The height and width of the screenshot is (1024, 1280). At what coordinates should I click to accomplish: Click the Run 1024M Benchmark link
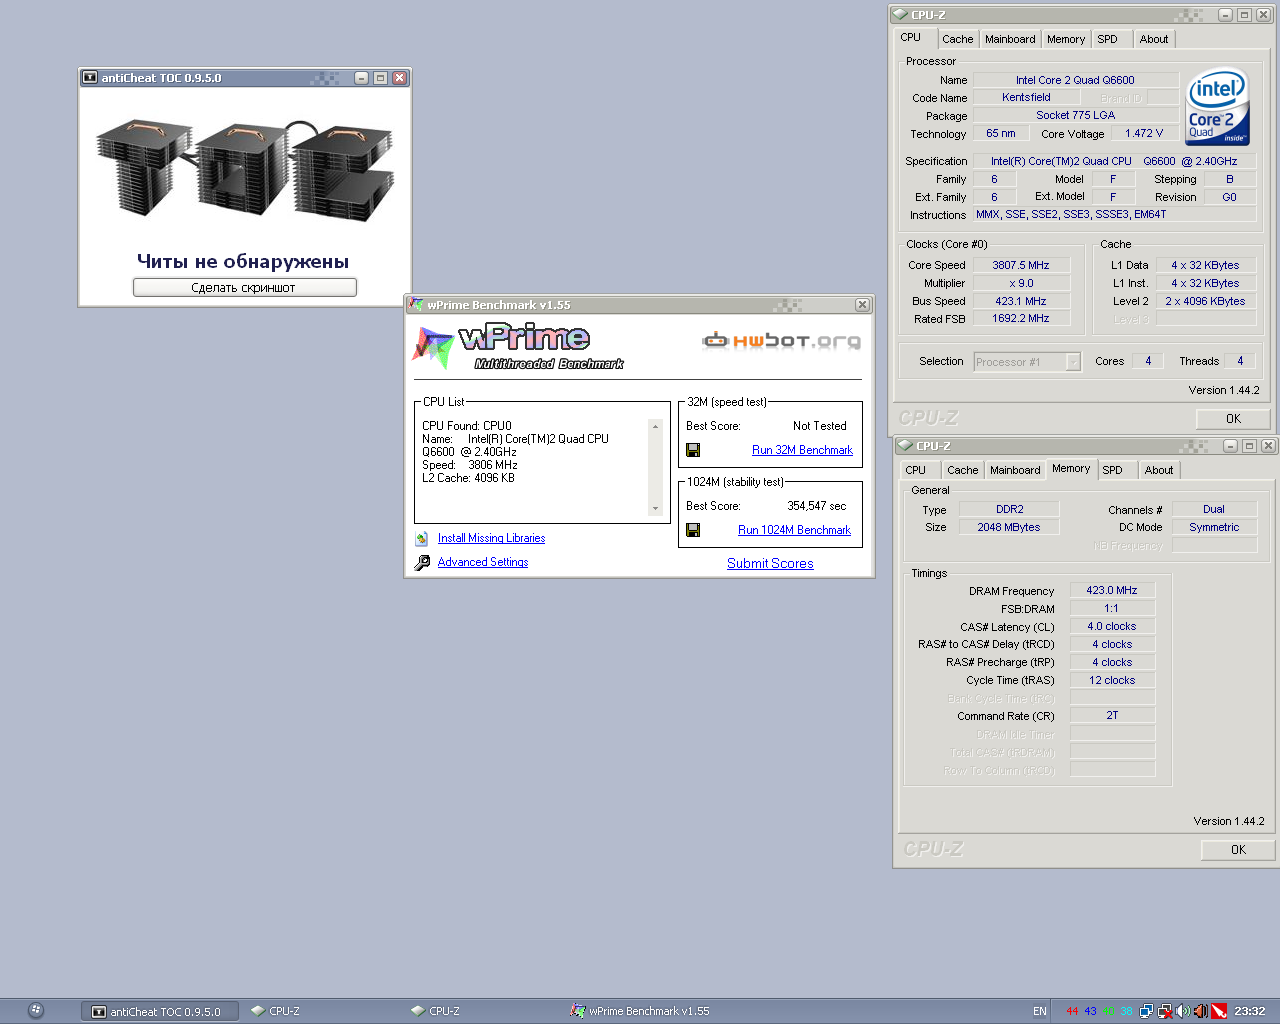pos(794,530)
